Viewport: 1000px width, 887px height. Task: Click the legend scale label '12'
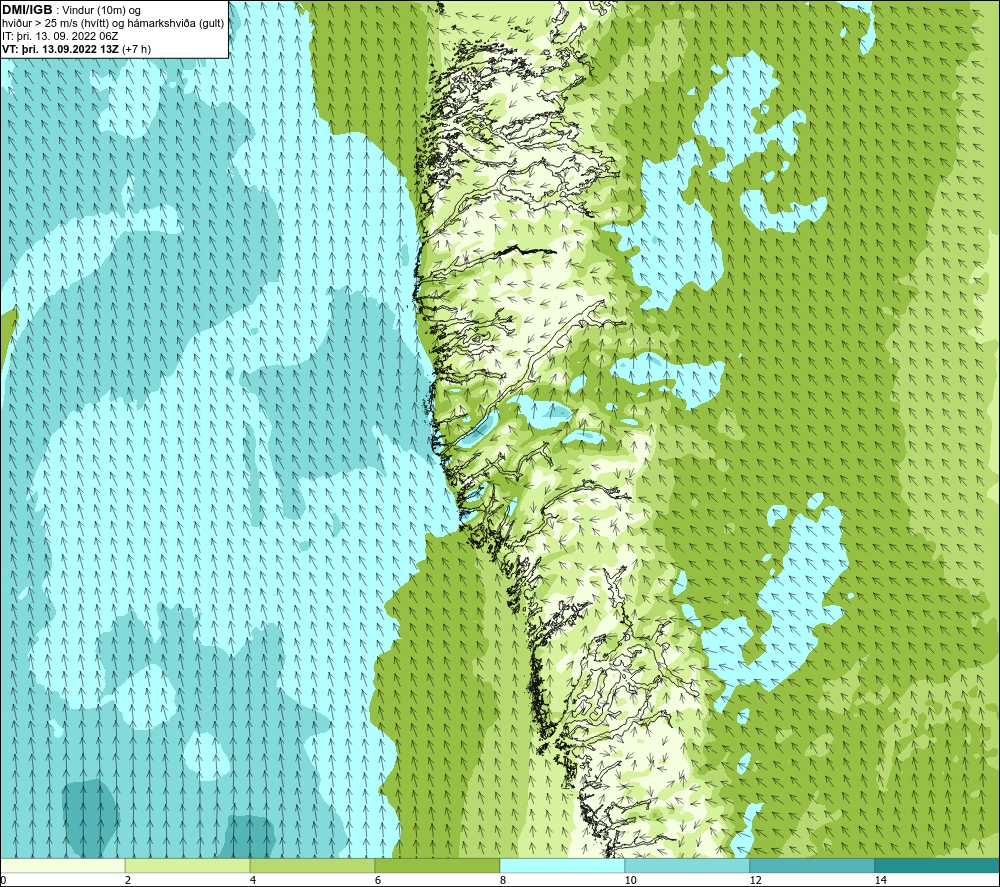coord(756,881)
